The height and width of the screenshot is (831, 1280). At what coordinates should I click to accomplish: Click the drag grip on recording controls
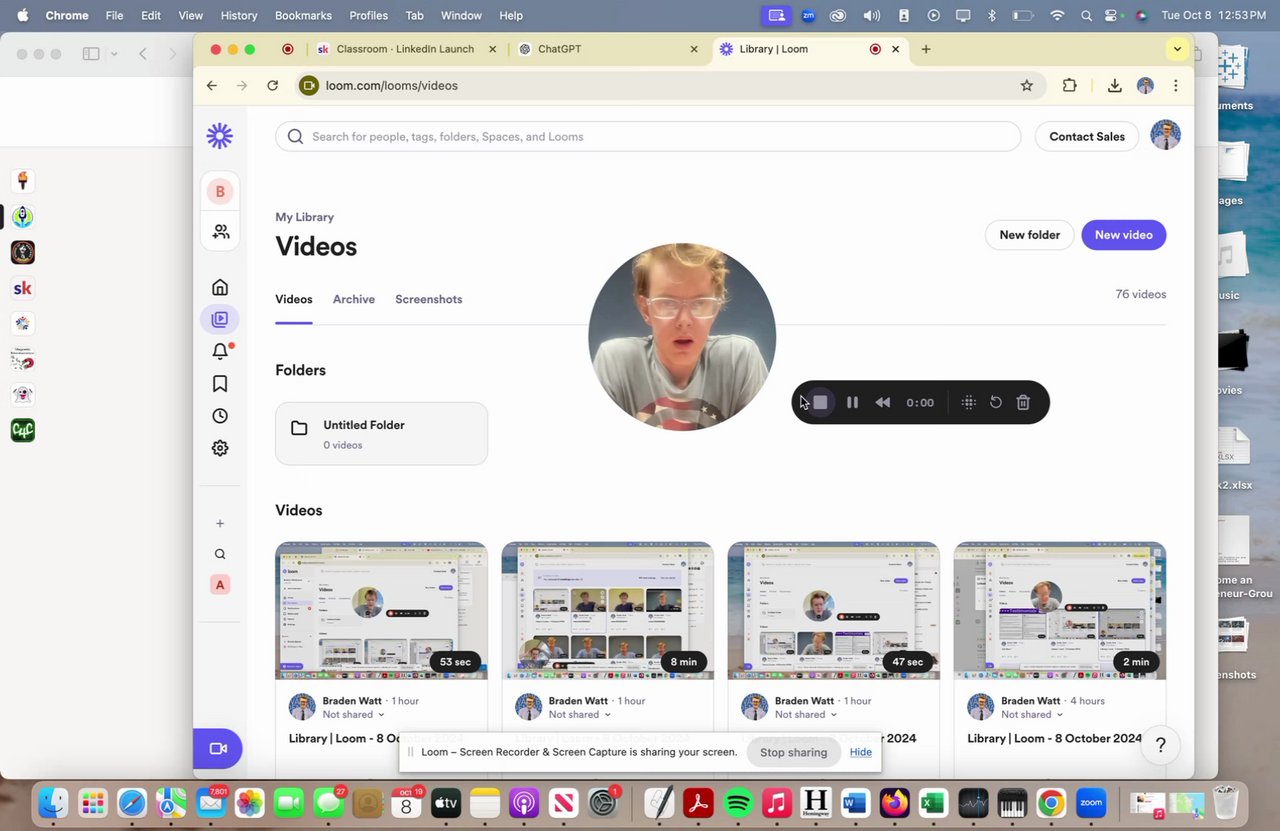click(x=968, y=402)
